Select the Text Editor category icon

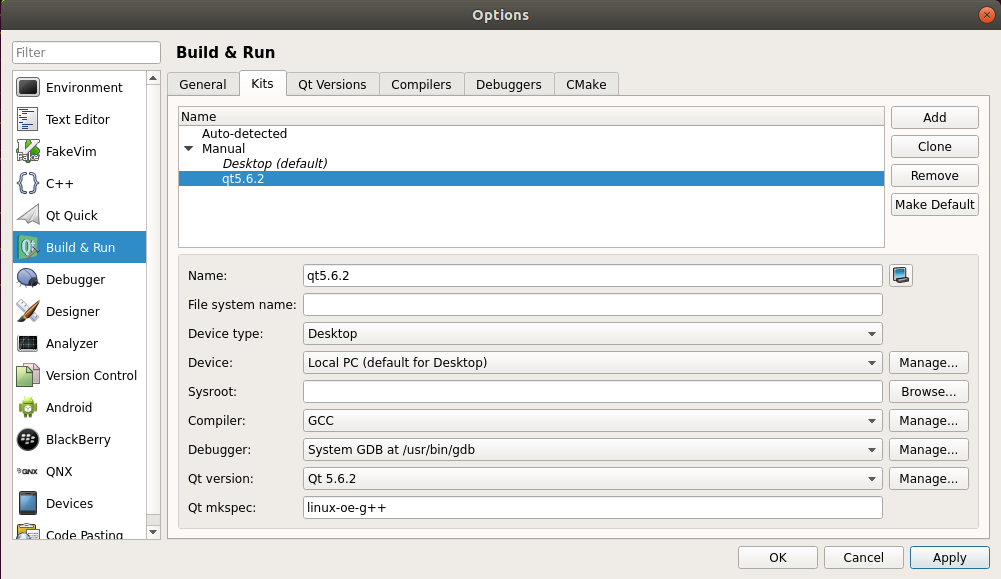pyautogui.click(x=28, y=120)
